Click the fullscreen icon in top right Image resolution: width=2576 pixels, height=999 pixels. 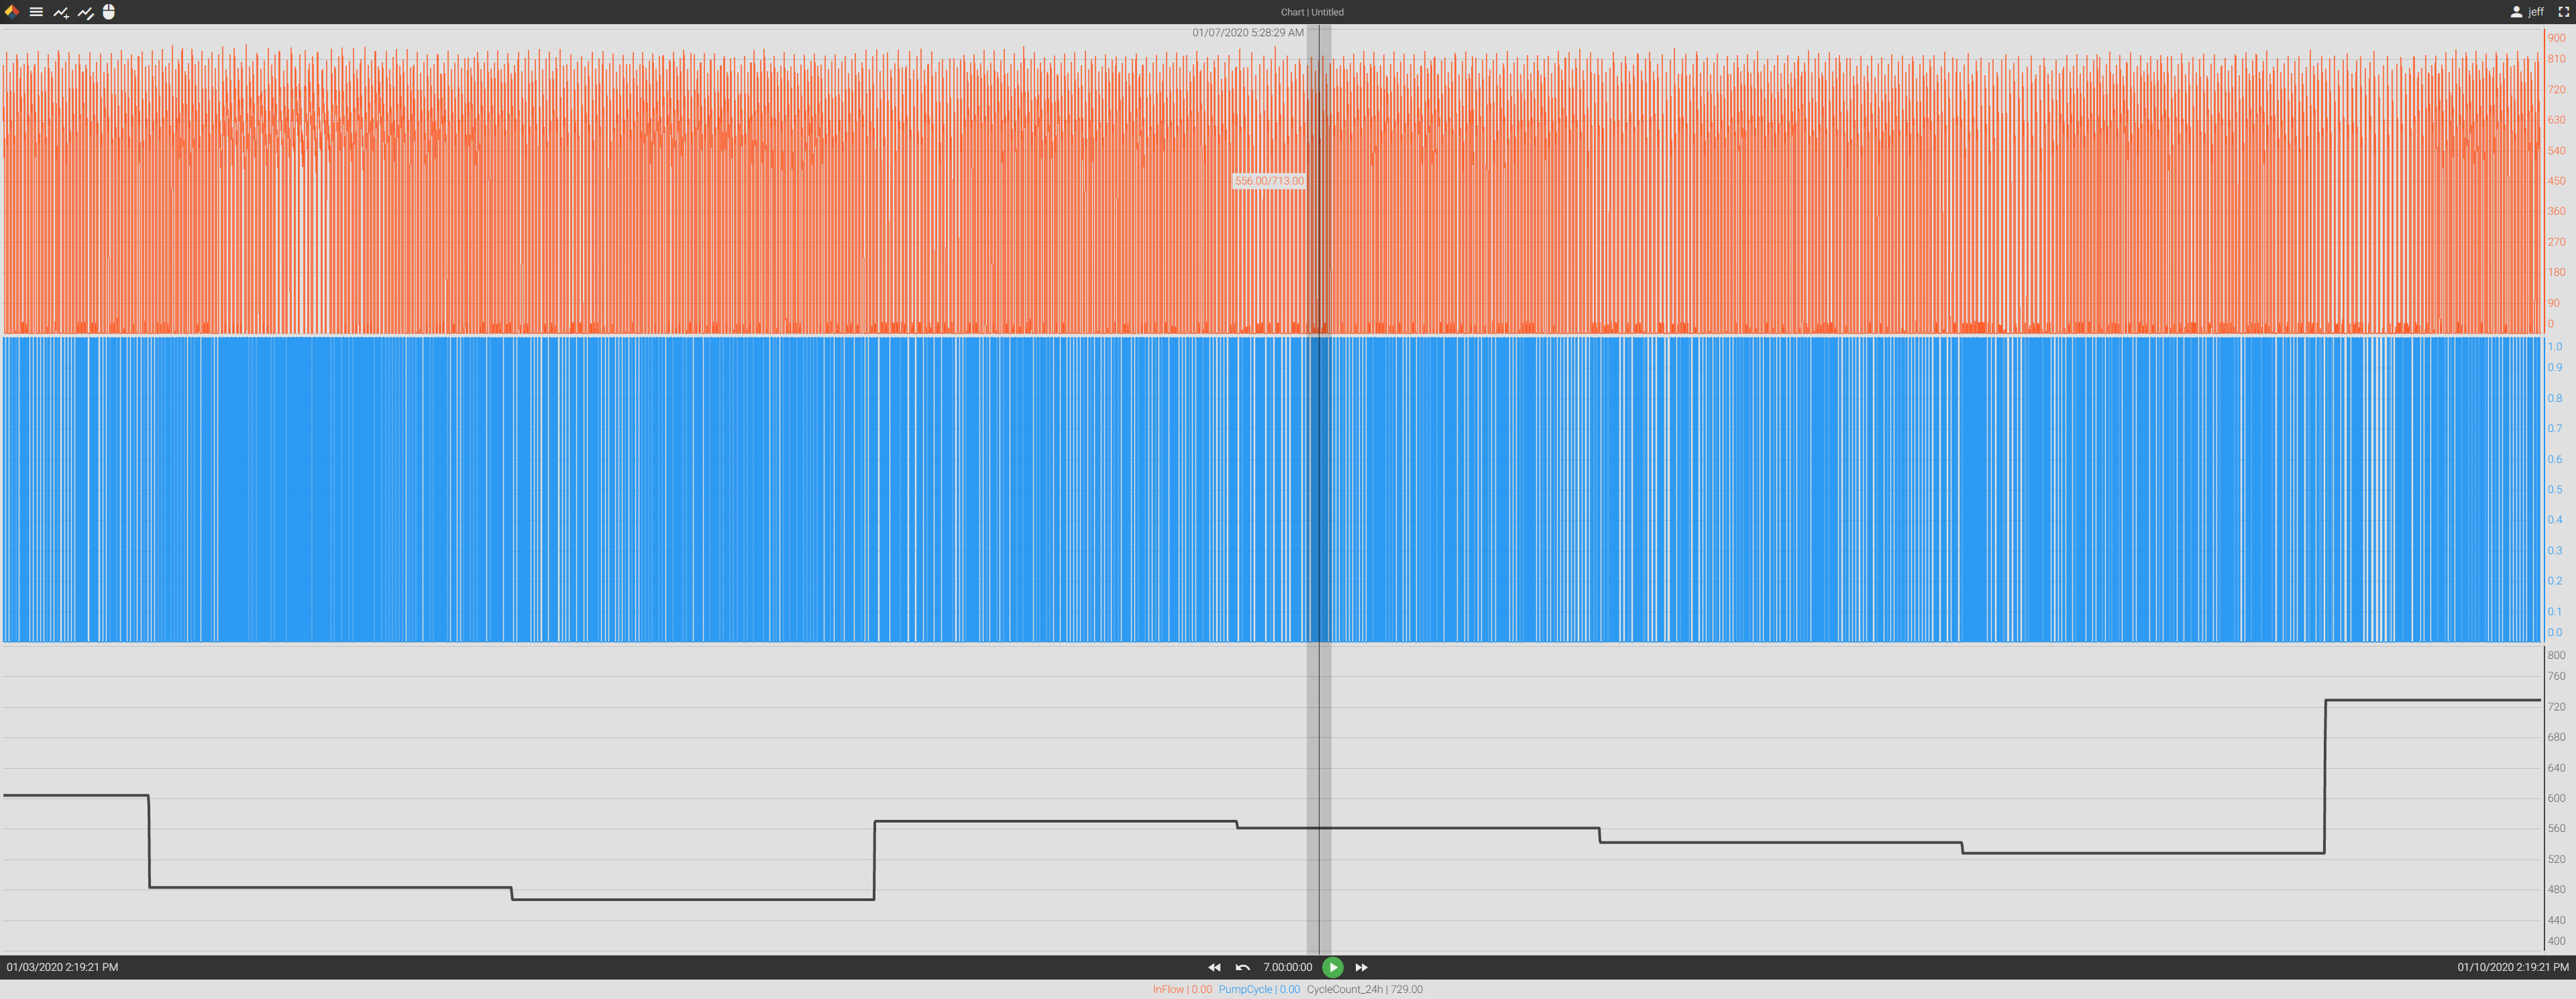[x=2563, y=12]
